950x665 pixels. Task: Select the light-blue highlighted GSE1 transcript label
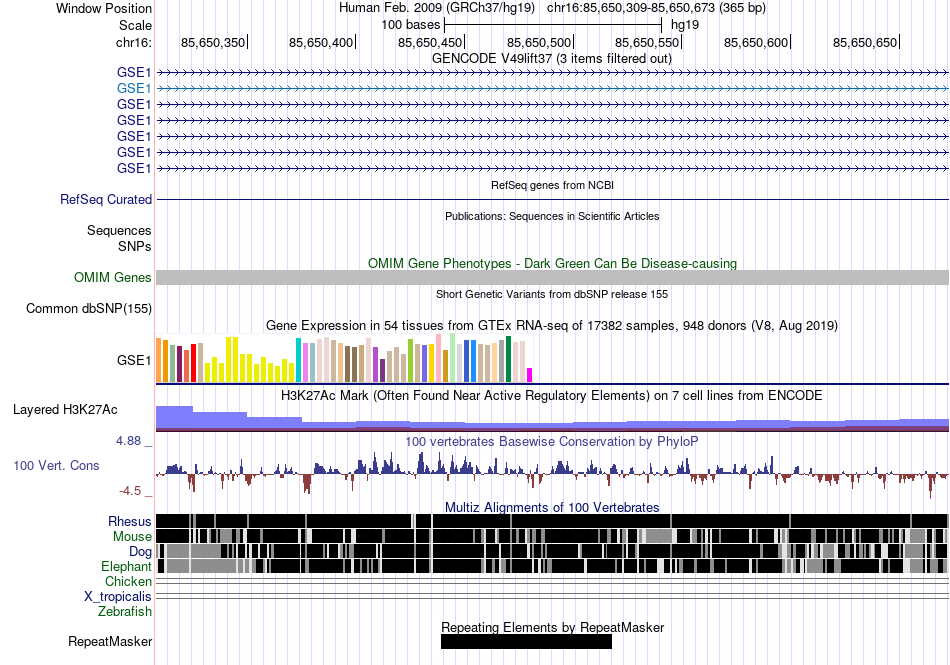tap(134, 88)
